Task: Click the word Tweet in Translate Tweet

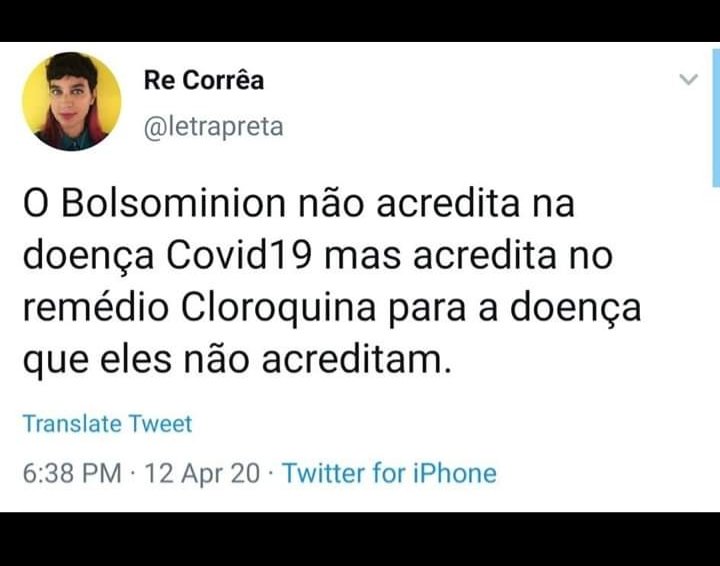Action: tap(160, 423)
